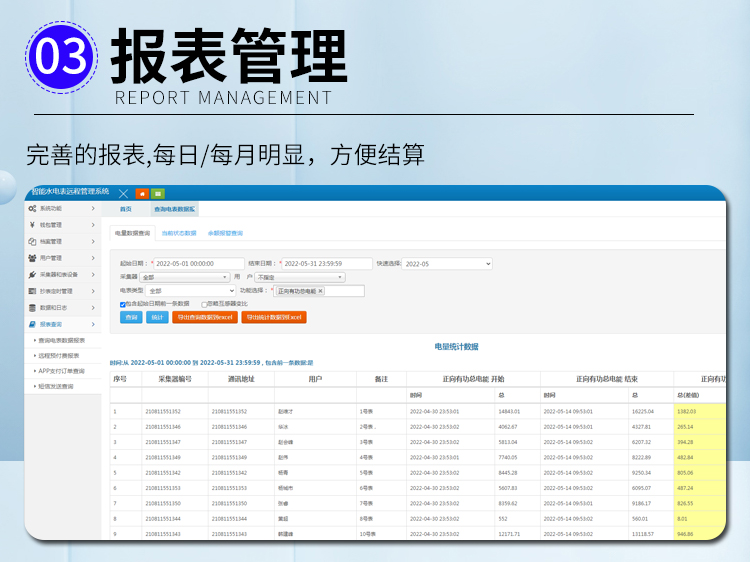Viewport: 750px width, 562px height.
Task: Open the 快速选择 dropdown showing 2022-05
Action: click(447, 264)
